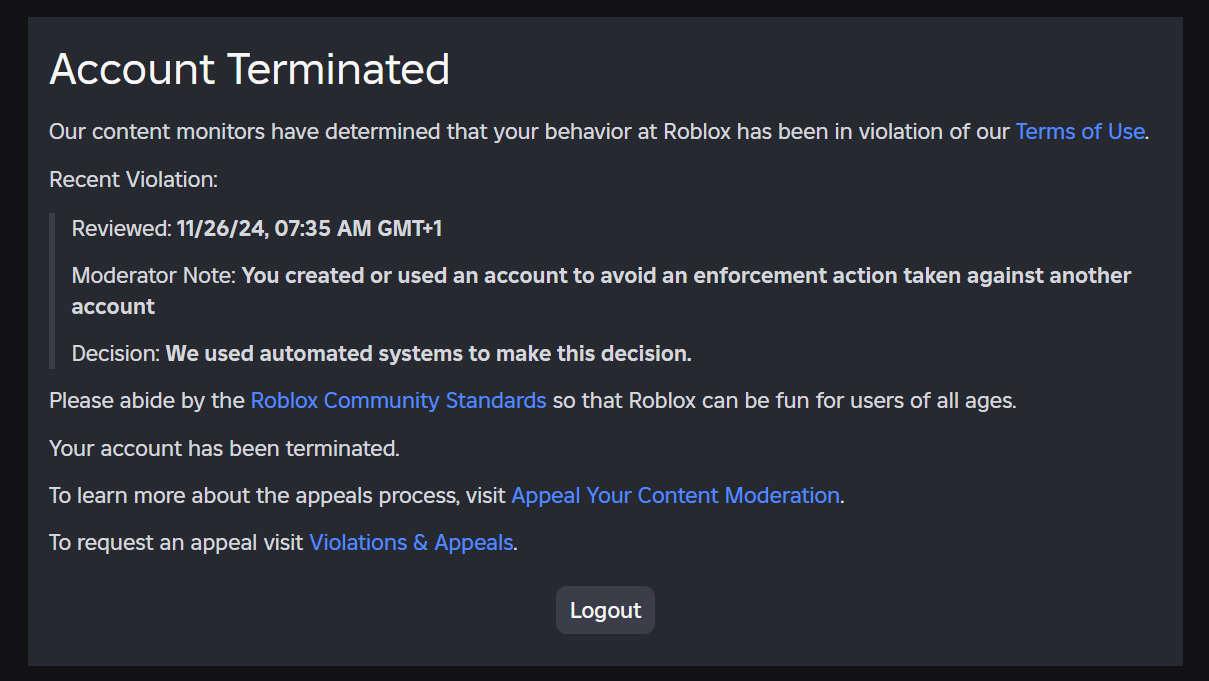The height and width of the screenshot is (681, 1209).
Task: Click the Account Terminated heading
Action: coord(249,69)
